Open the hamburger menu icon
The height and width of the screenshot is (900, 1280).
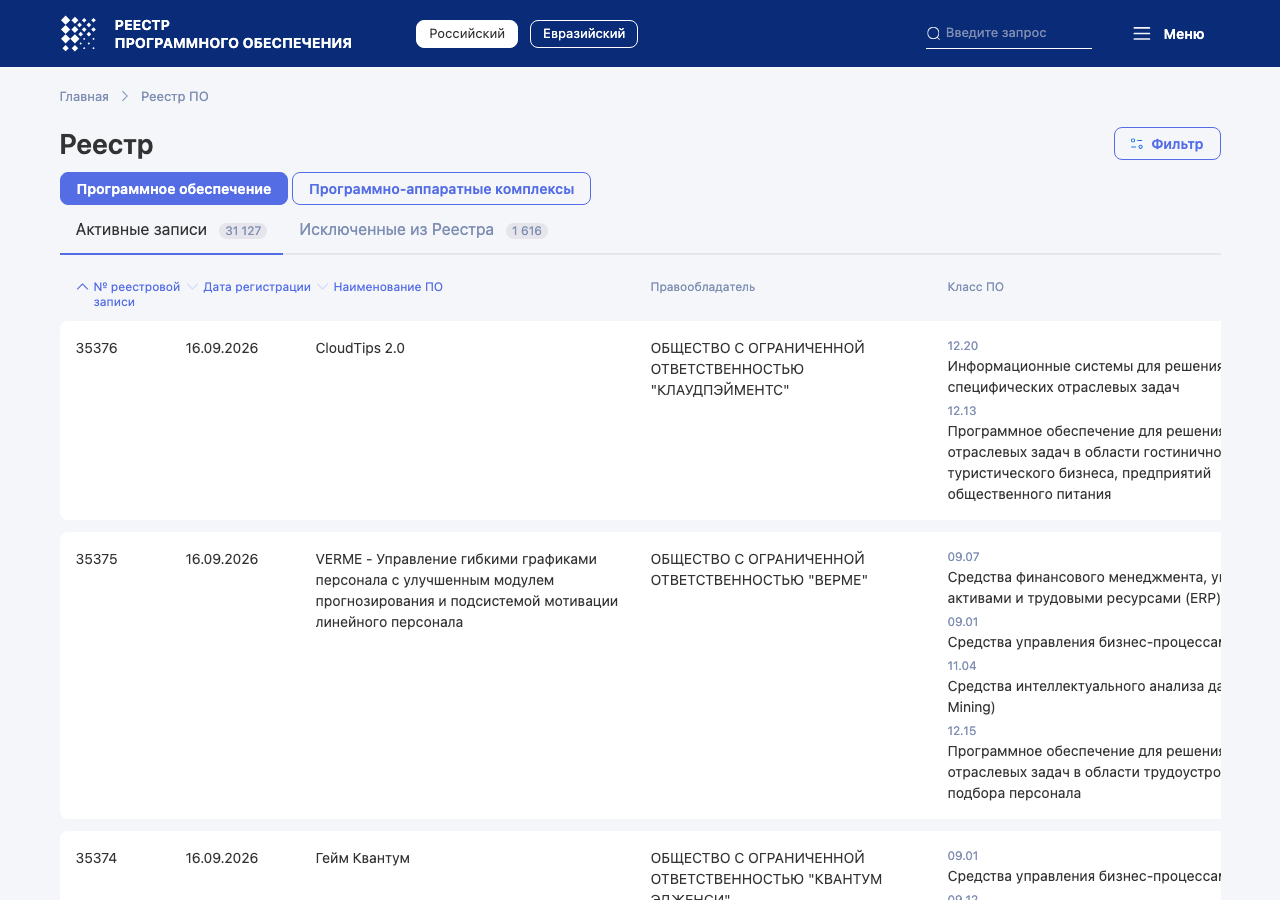[x=1142, y=34]
